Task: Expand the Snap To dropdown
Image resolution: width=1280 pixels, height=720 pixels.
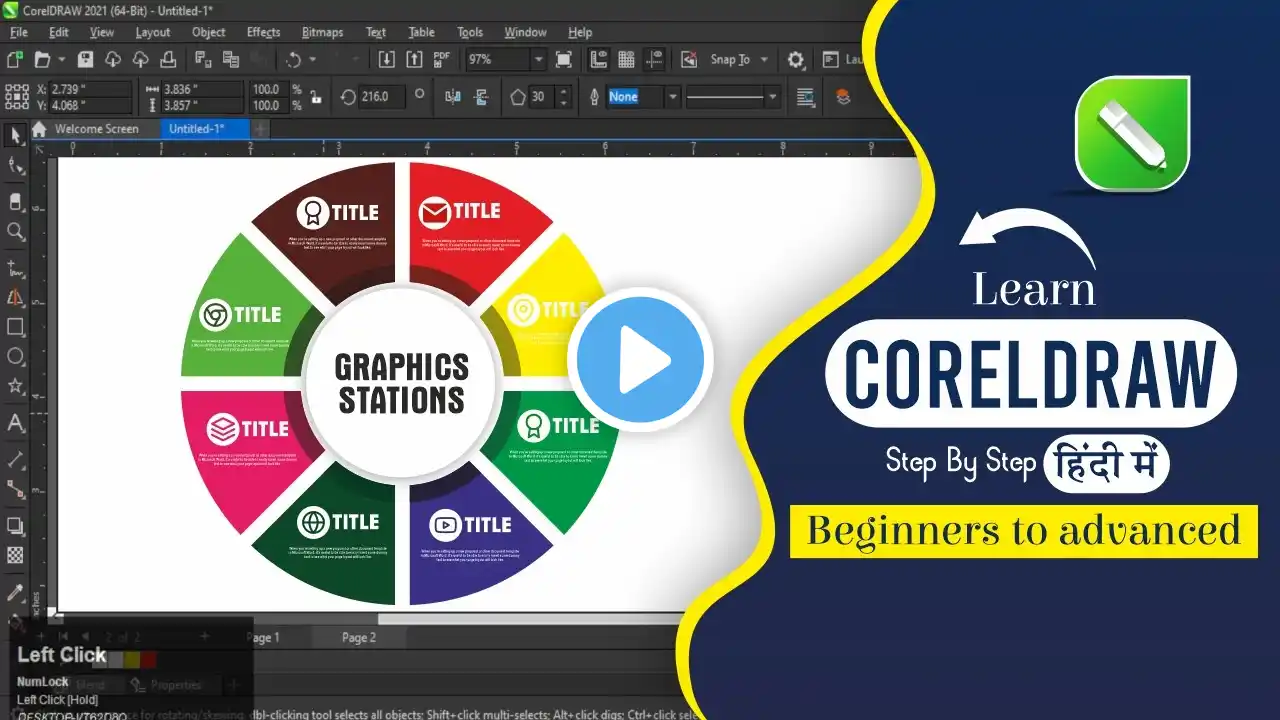Action: (765, 60)
